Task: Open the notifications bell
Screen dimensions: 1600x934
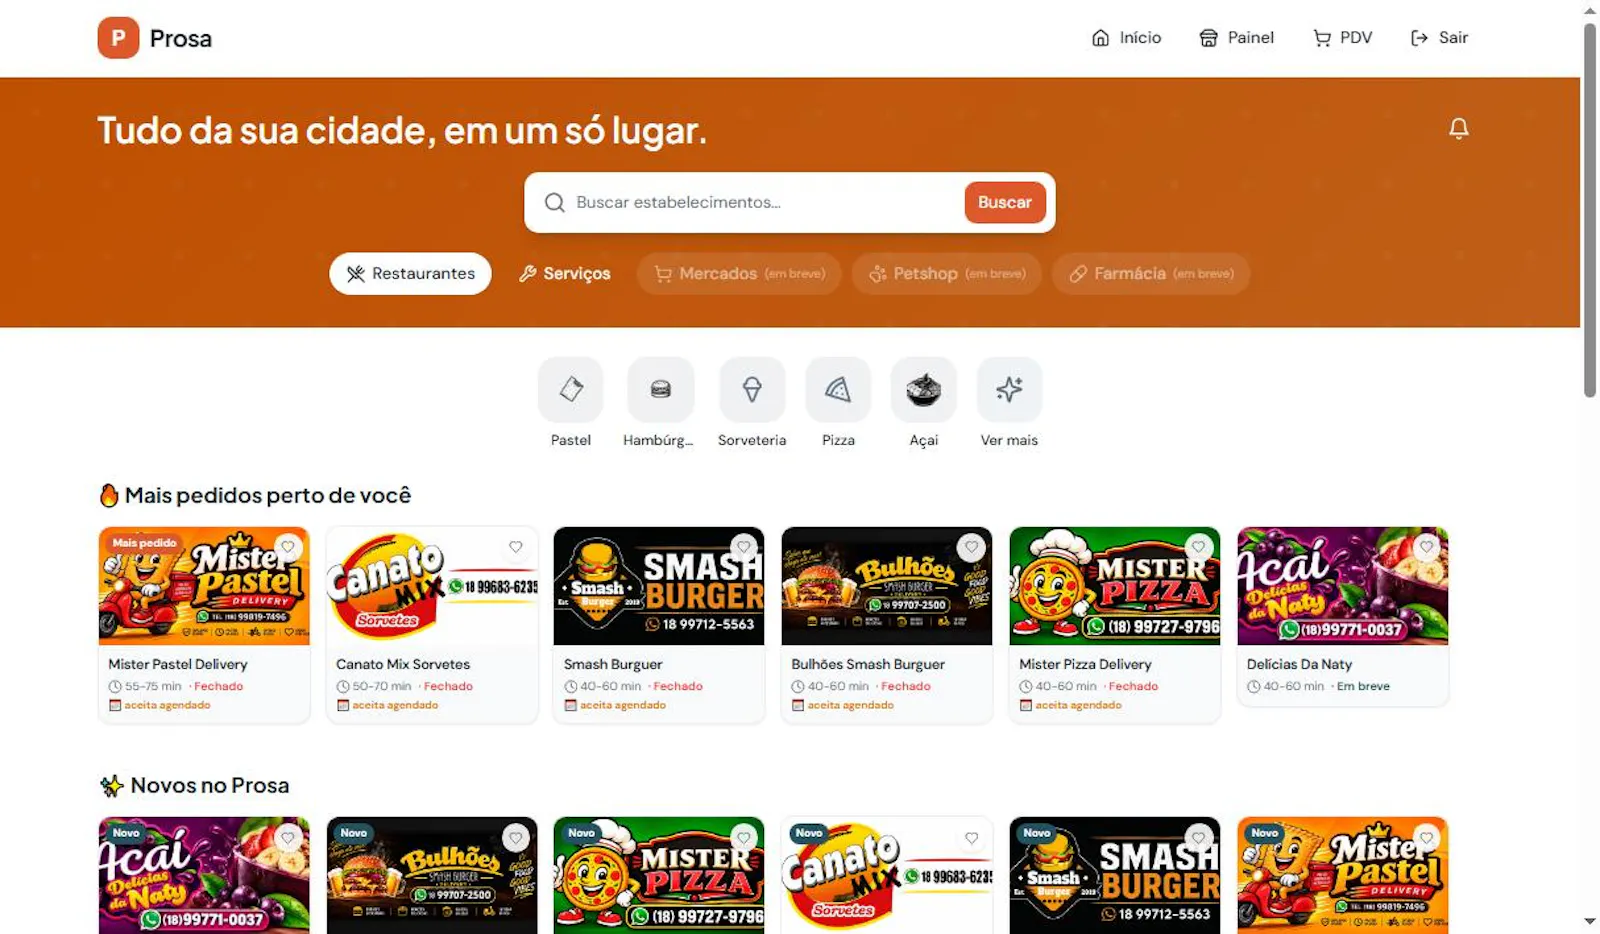Action: coord(1458,128)
